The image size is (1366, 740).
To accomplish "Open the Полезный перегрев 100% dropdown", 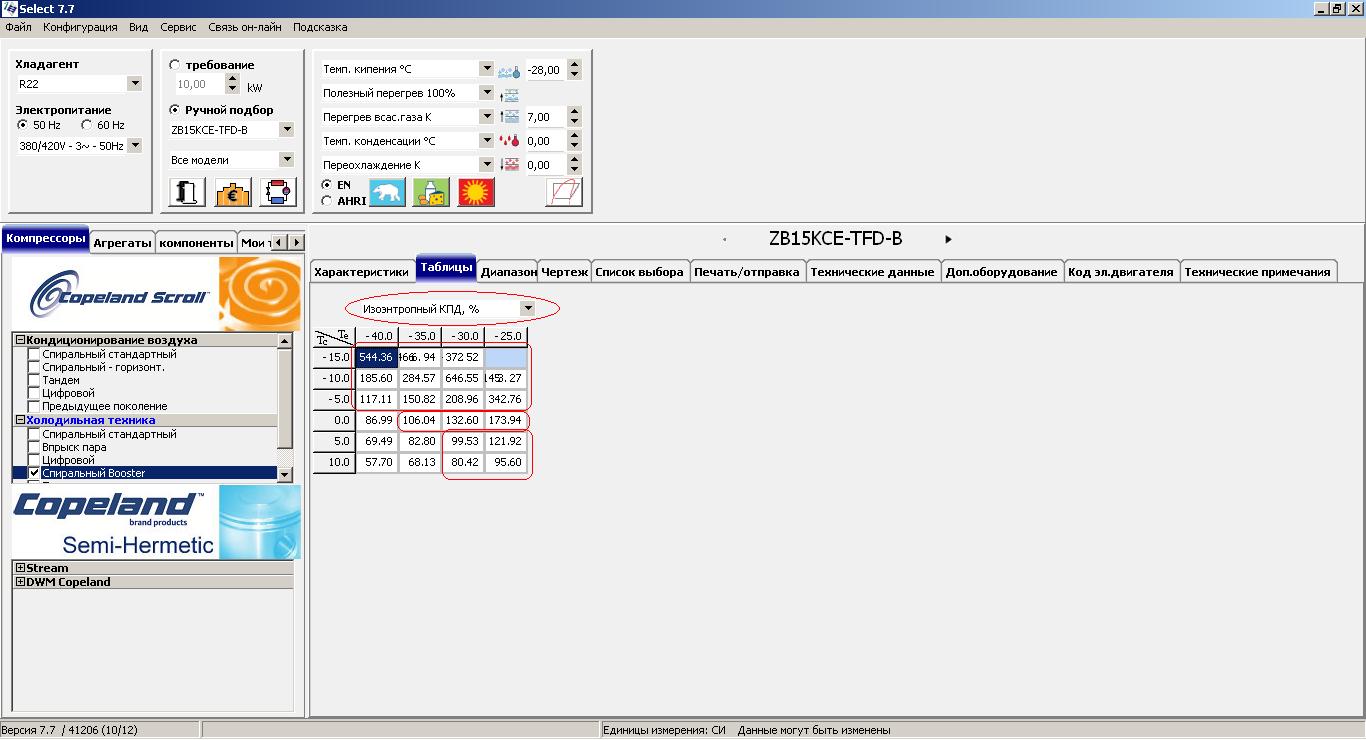I will 486,93.
